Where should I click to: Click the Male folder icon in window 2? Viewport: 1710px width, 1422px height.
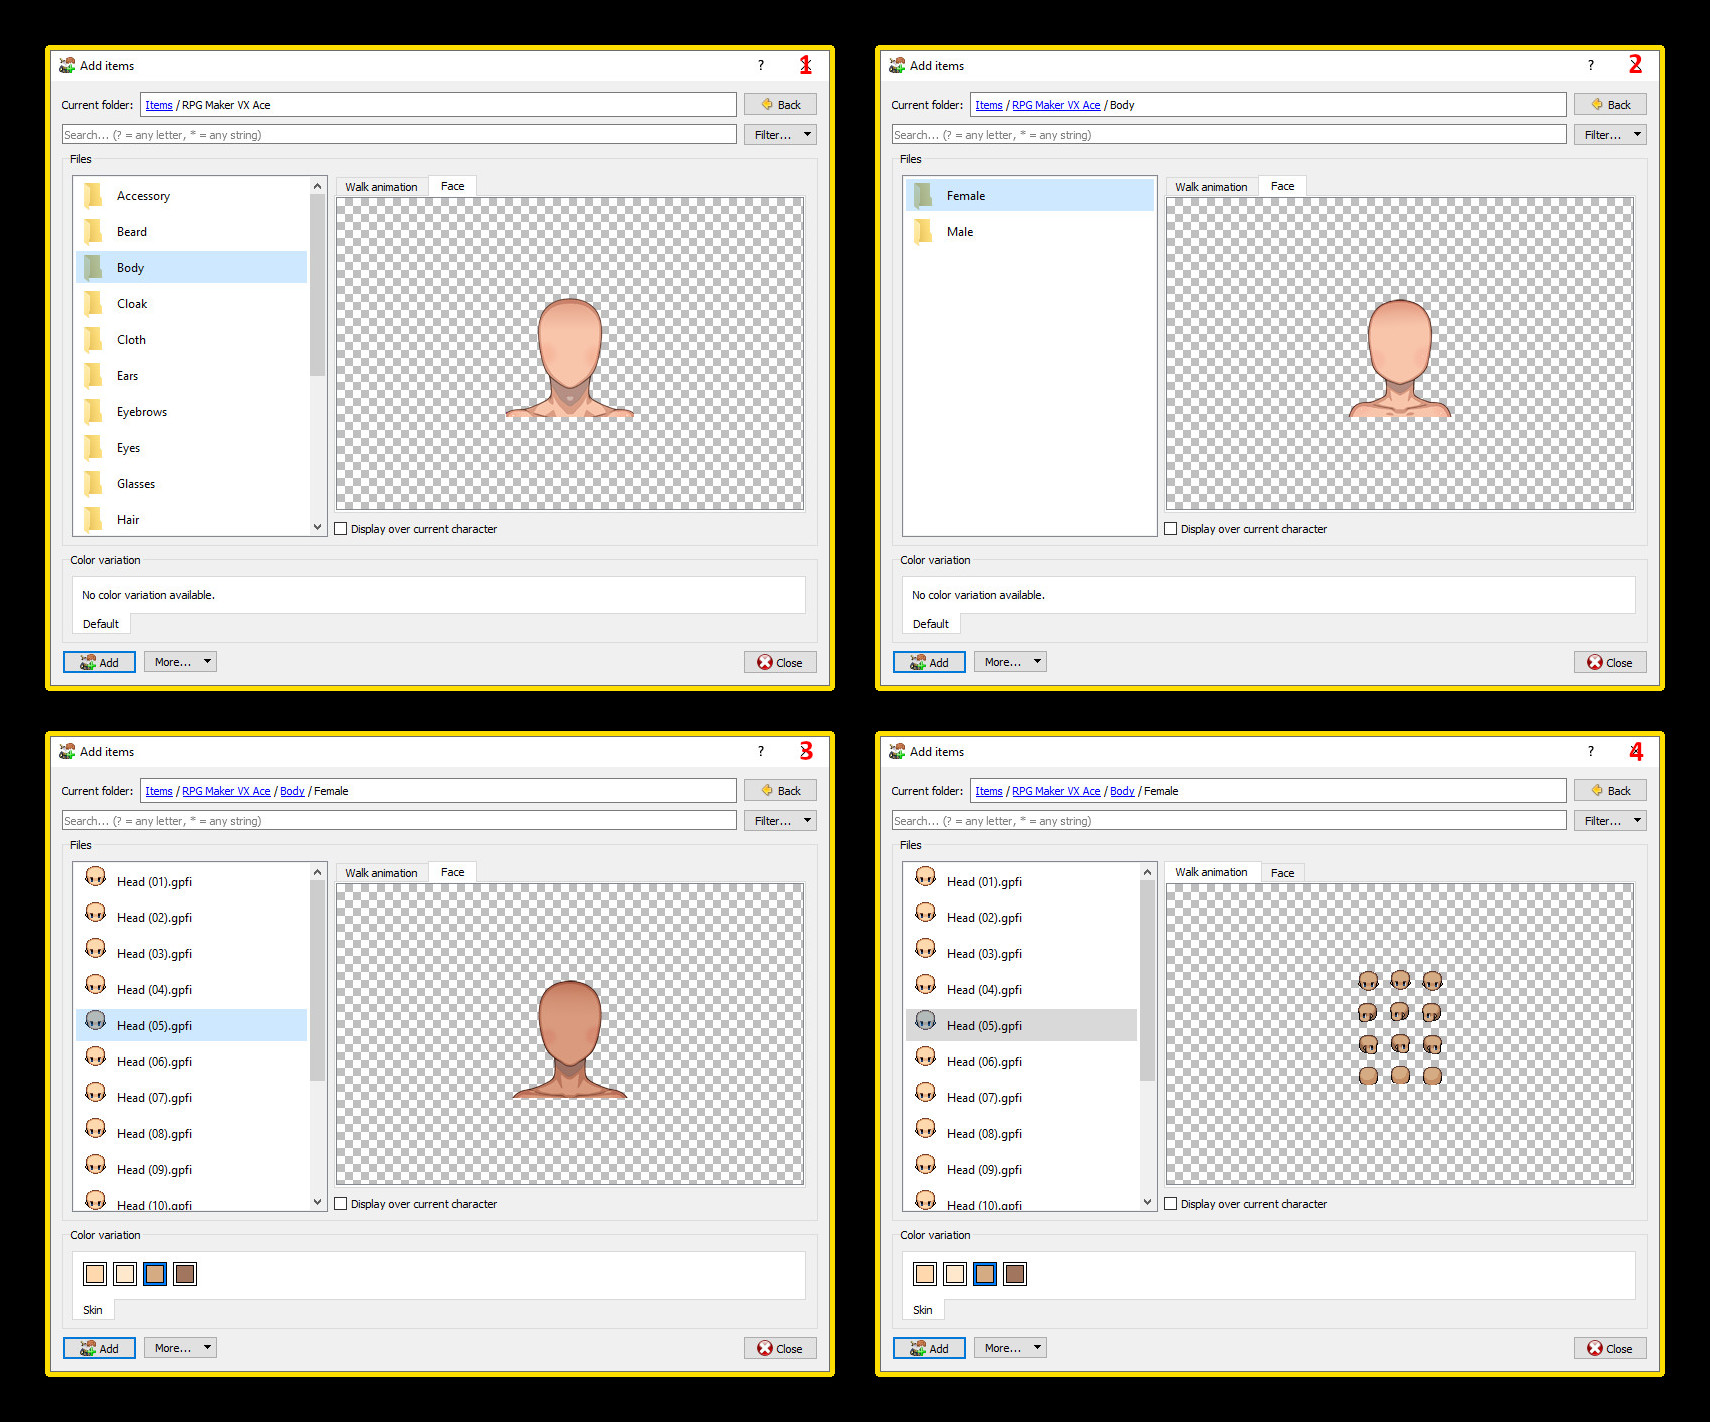[923, 231]
